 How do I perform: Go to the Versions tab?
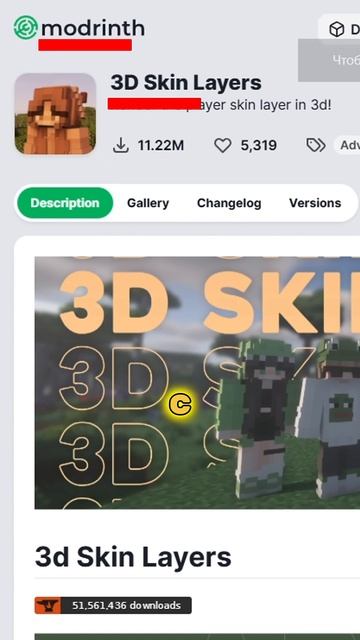coord(315,203)
